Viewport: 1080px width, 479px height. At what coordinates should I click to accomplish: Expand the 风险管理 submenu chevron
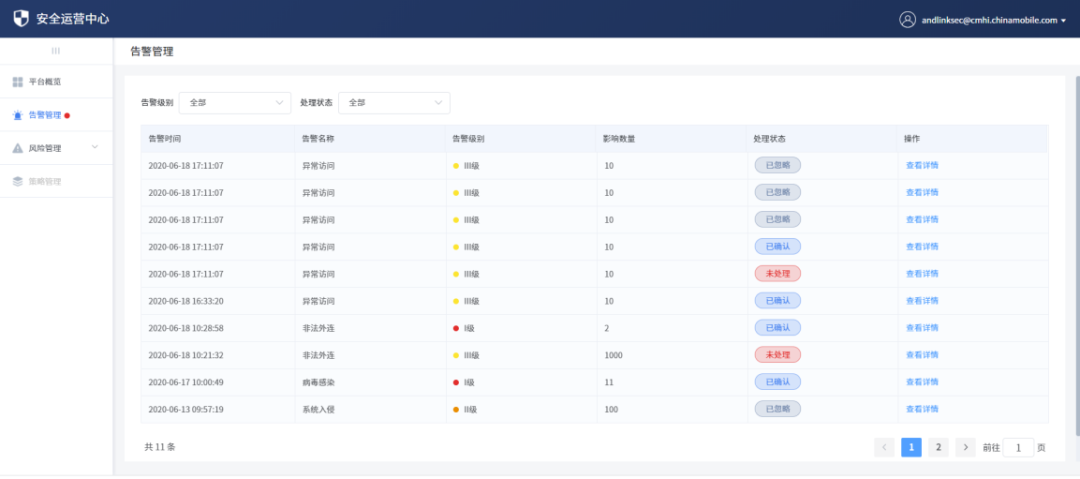tap(95, 148)
